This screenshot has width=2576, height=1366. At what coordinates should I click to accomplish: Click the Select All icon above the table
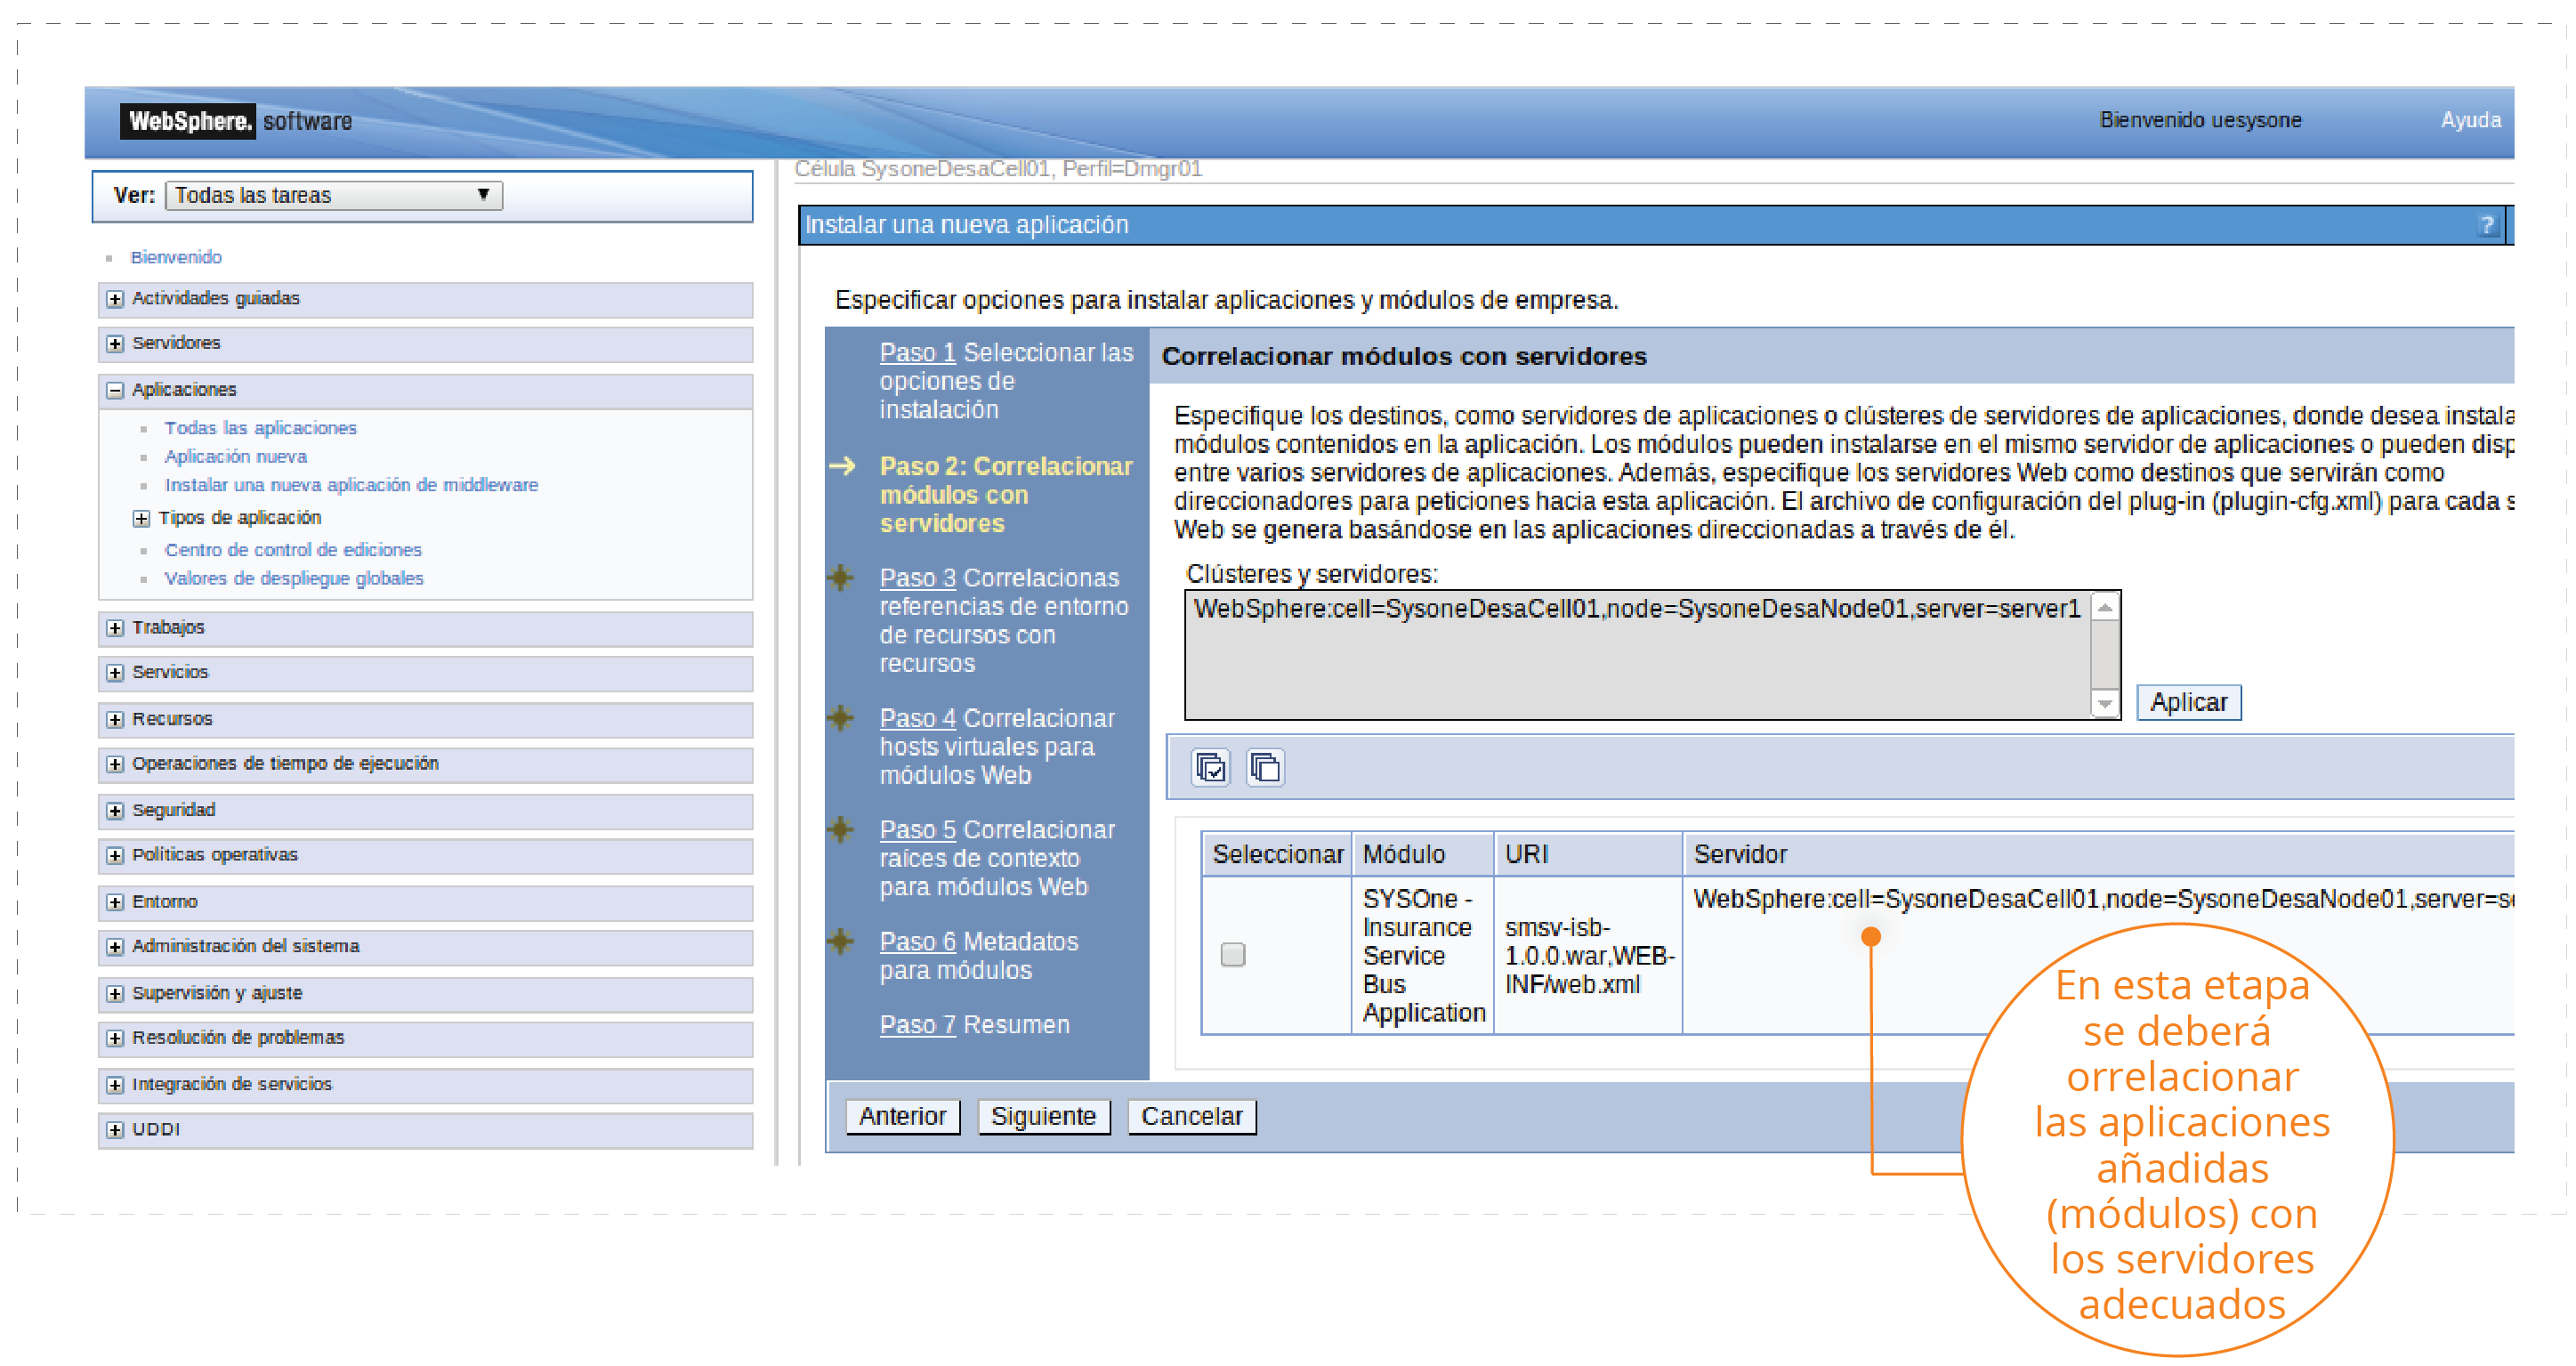pyautogui.click(x=1210, y=767)
